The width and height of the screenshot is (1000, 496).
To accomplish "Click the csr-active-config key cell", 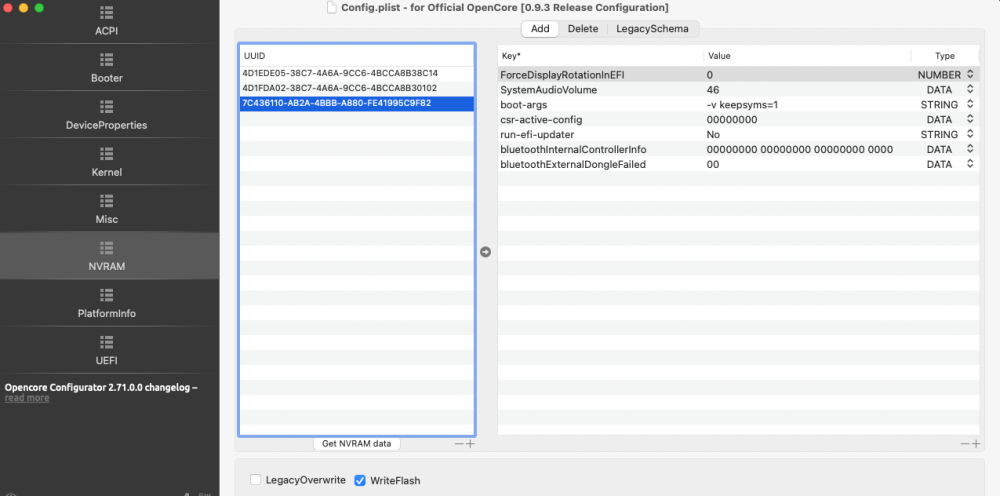I will (541, 119).
